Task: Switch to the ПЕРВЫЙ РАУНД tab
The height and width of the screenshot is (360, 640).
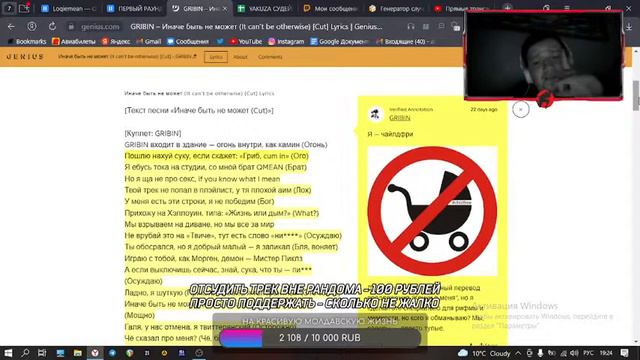Action: click(135, 9)
